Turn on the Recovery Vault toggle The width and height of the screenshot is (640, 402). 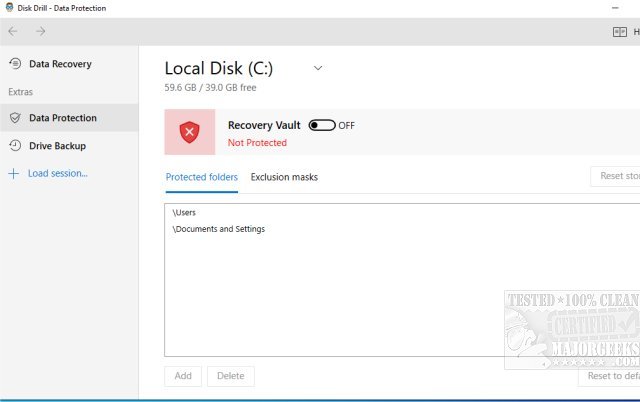tap(322, 125)
